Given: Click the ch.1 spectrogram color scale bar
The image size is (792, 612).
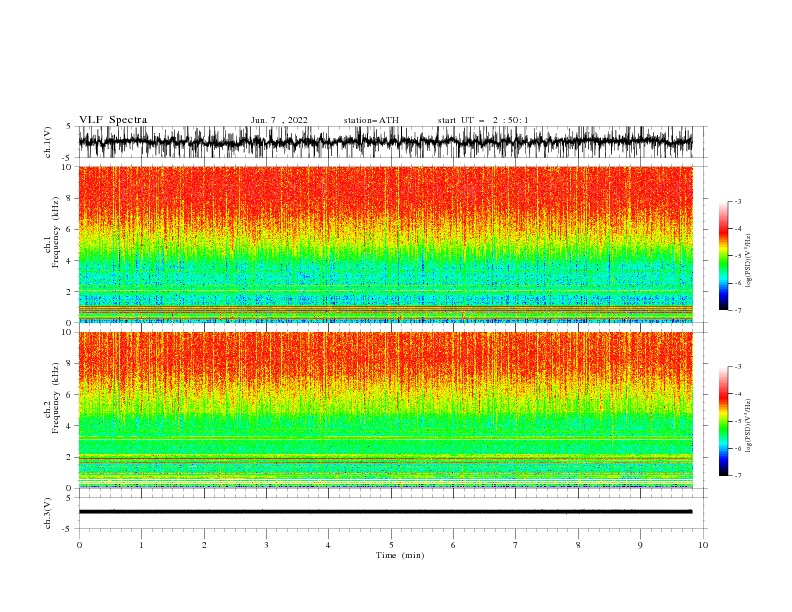Looking at the screenshot, I should pos(723,256).
